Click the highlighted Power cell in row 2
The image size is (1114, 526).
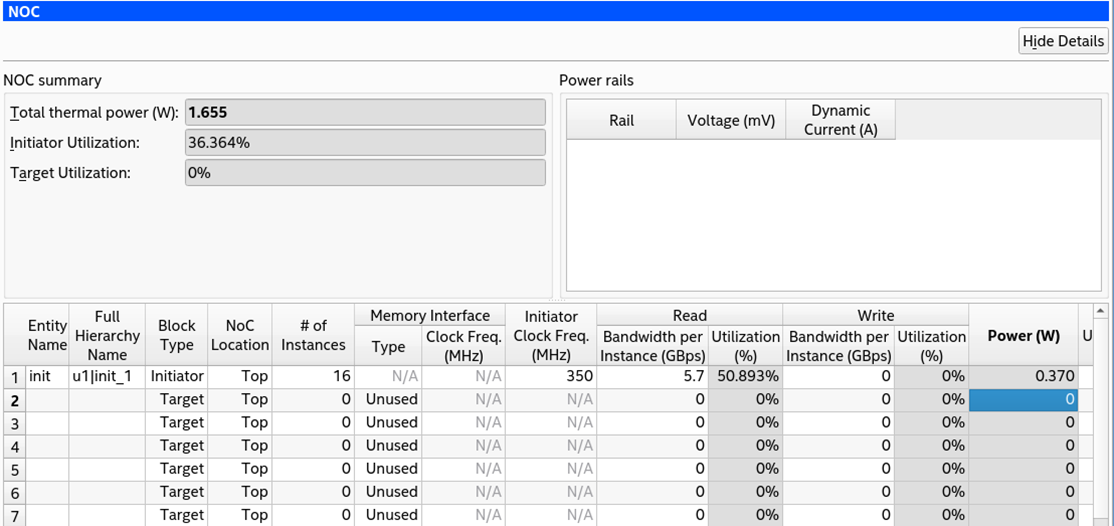[1023, 399]
